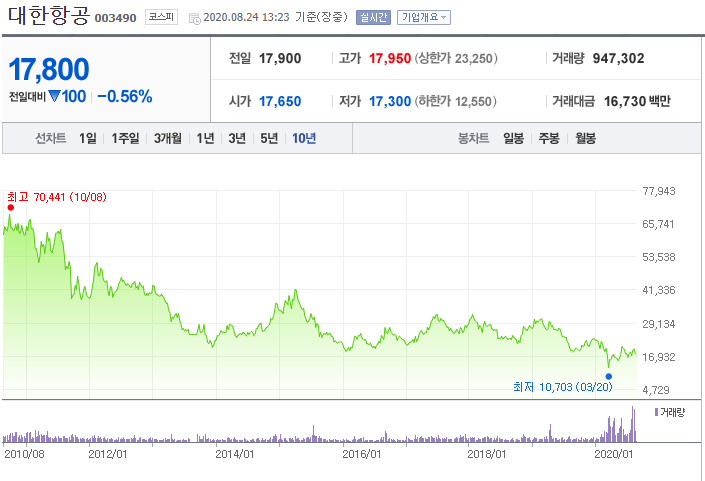This screenshot has width=705, height=481.
Task: Select the 1일 line chart tab
Action: coord(88,138)
